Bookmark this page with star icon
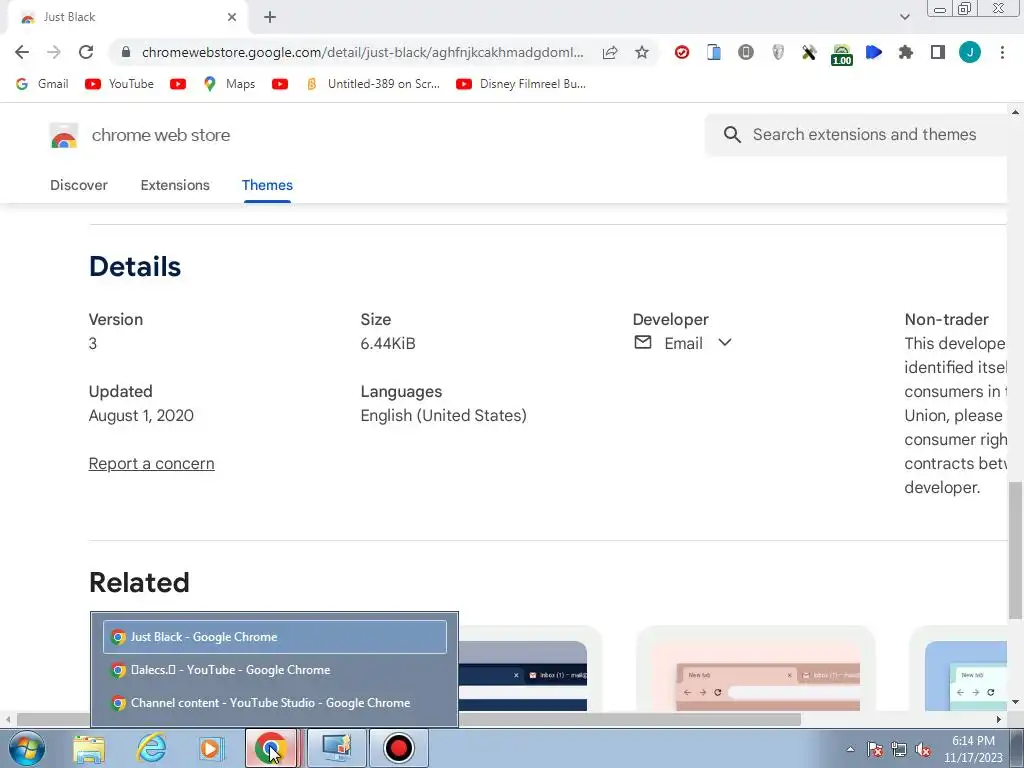The height and width of the screenshot is (768, 1024). click(x=642, y=52)
